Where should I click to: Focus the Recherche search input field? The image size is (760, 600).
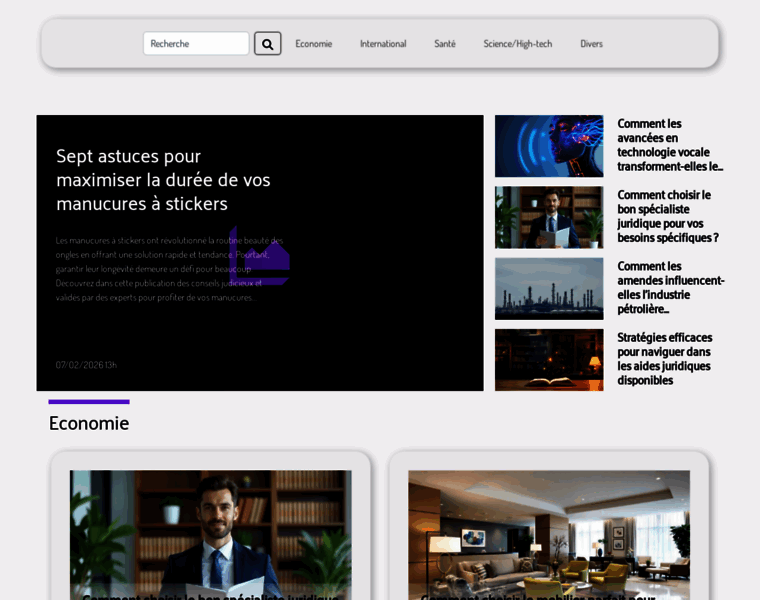tap(196, 44)
